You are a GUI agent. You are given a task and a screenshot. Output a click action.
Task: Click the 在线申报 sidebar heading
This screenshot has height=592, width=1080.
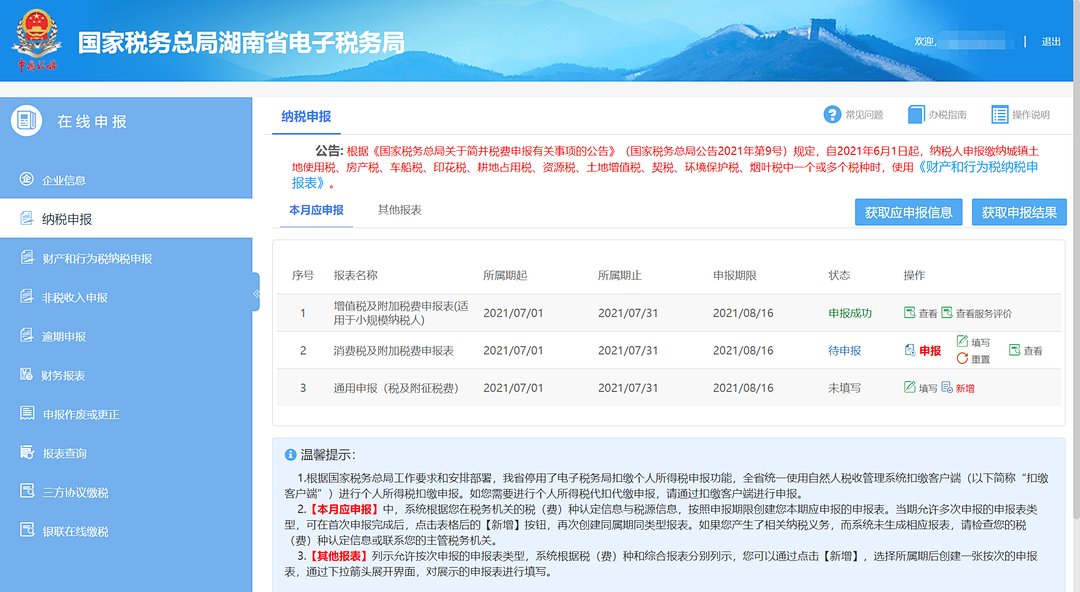[x=92, y=121]
